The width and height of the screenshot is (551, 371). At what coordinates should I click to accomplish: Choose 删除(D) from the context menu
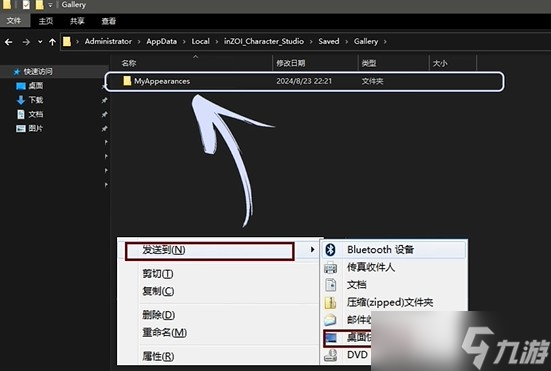click(x=158, y=315)
